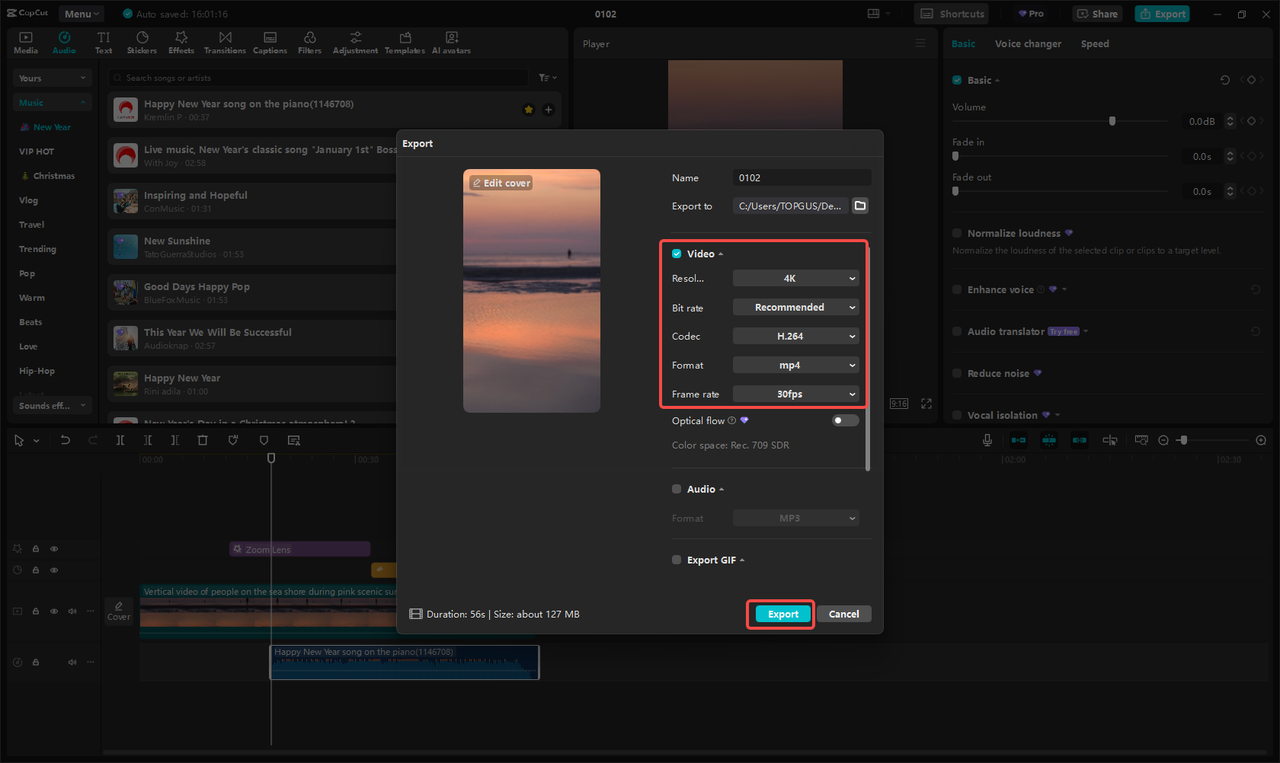1280x763 pixels.
Task: Open Shortcuts from the title bar
Action: [x=952, y=14]
